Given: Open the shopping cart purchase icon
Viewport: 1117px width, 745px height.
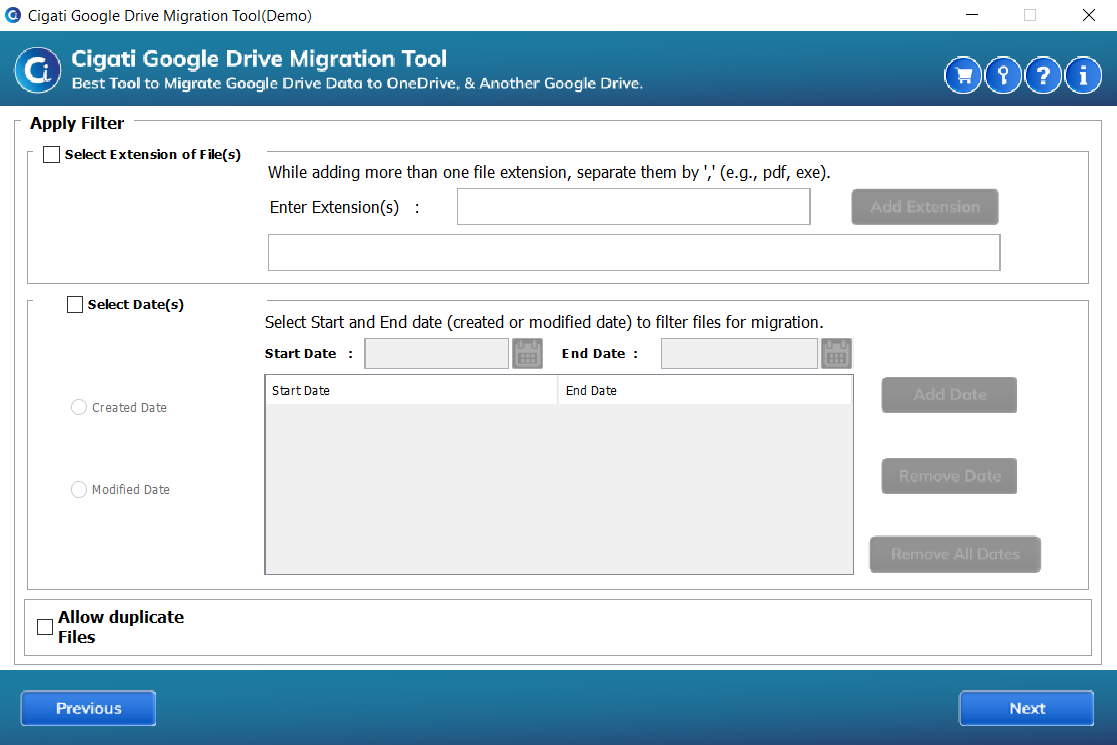Looking at the screenshot, I should coord(963,75).
